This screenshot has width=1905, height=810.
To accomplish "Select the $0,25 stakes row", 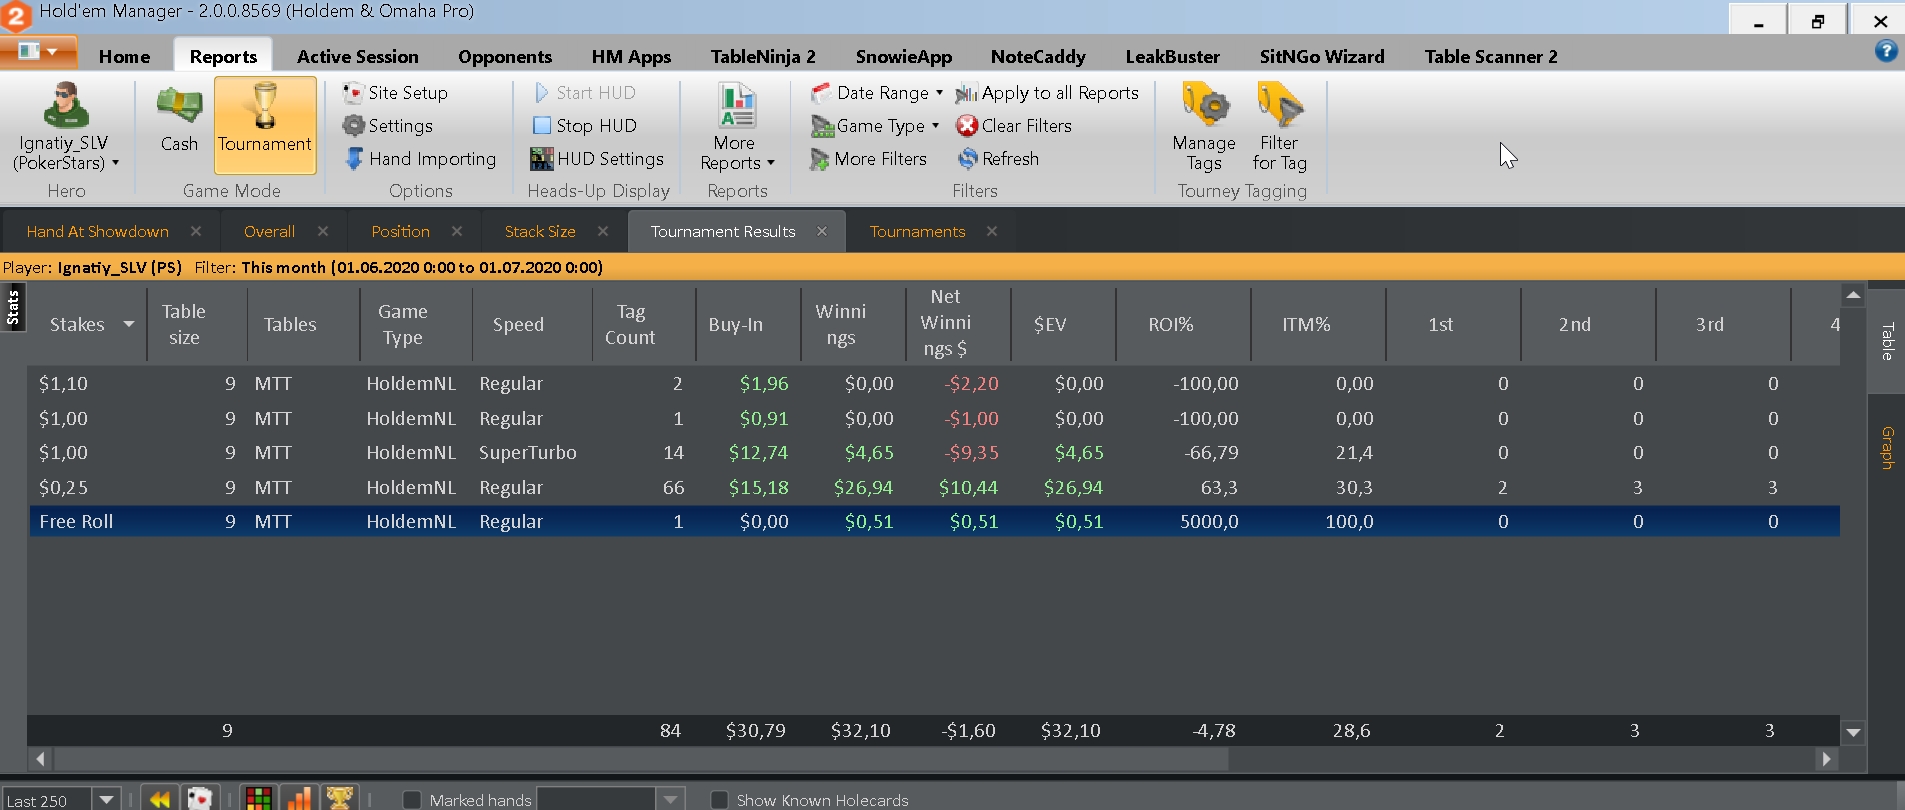I will tap(934, 487).
